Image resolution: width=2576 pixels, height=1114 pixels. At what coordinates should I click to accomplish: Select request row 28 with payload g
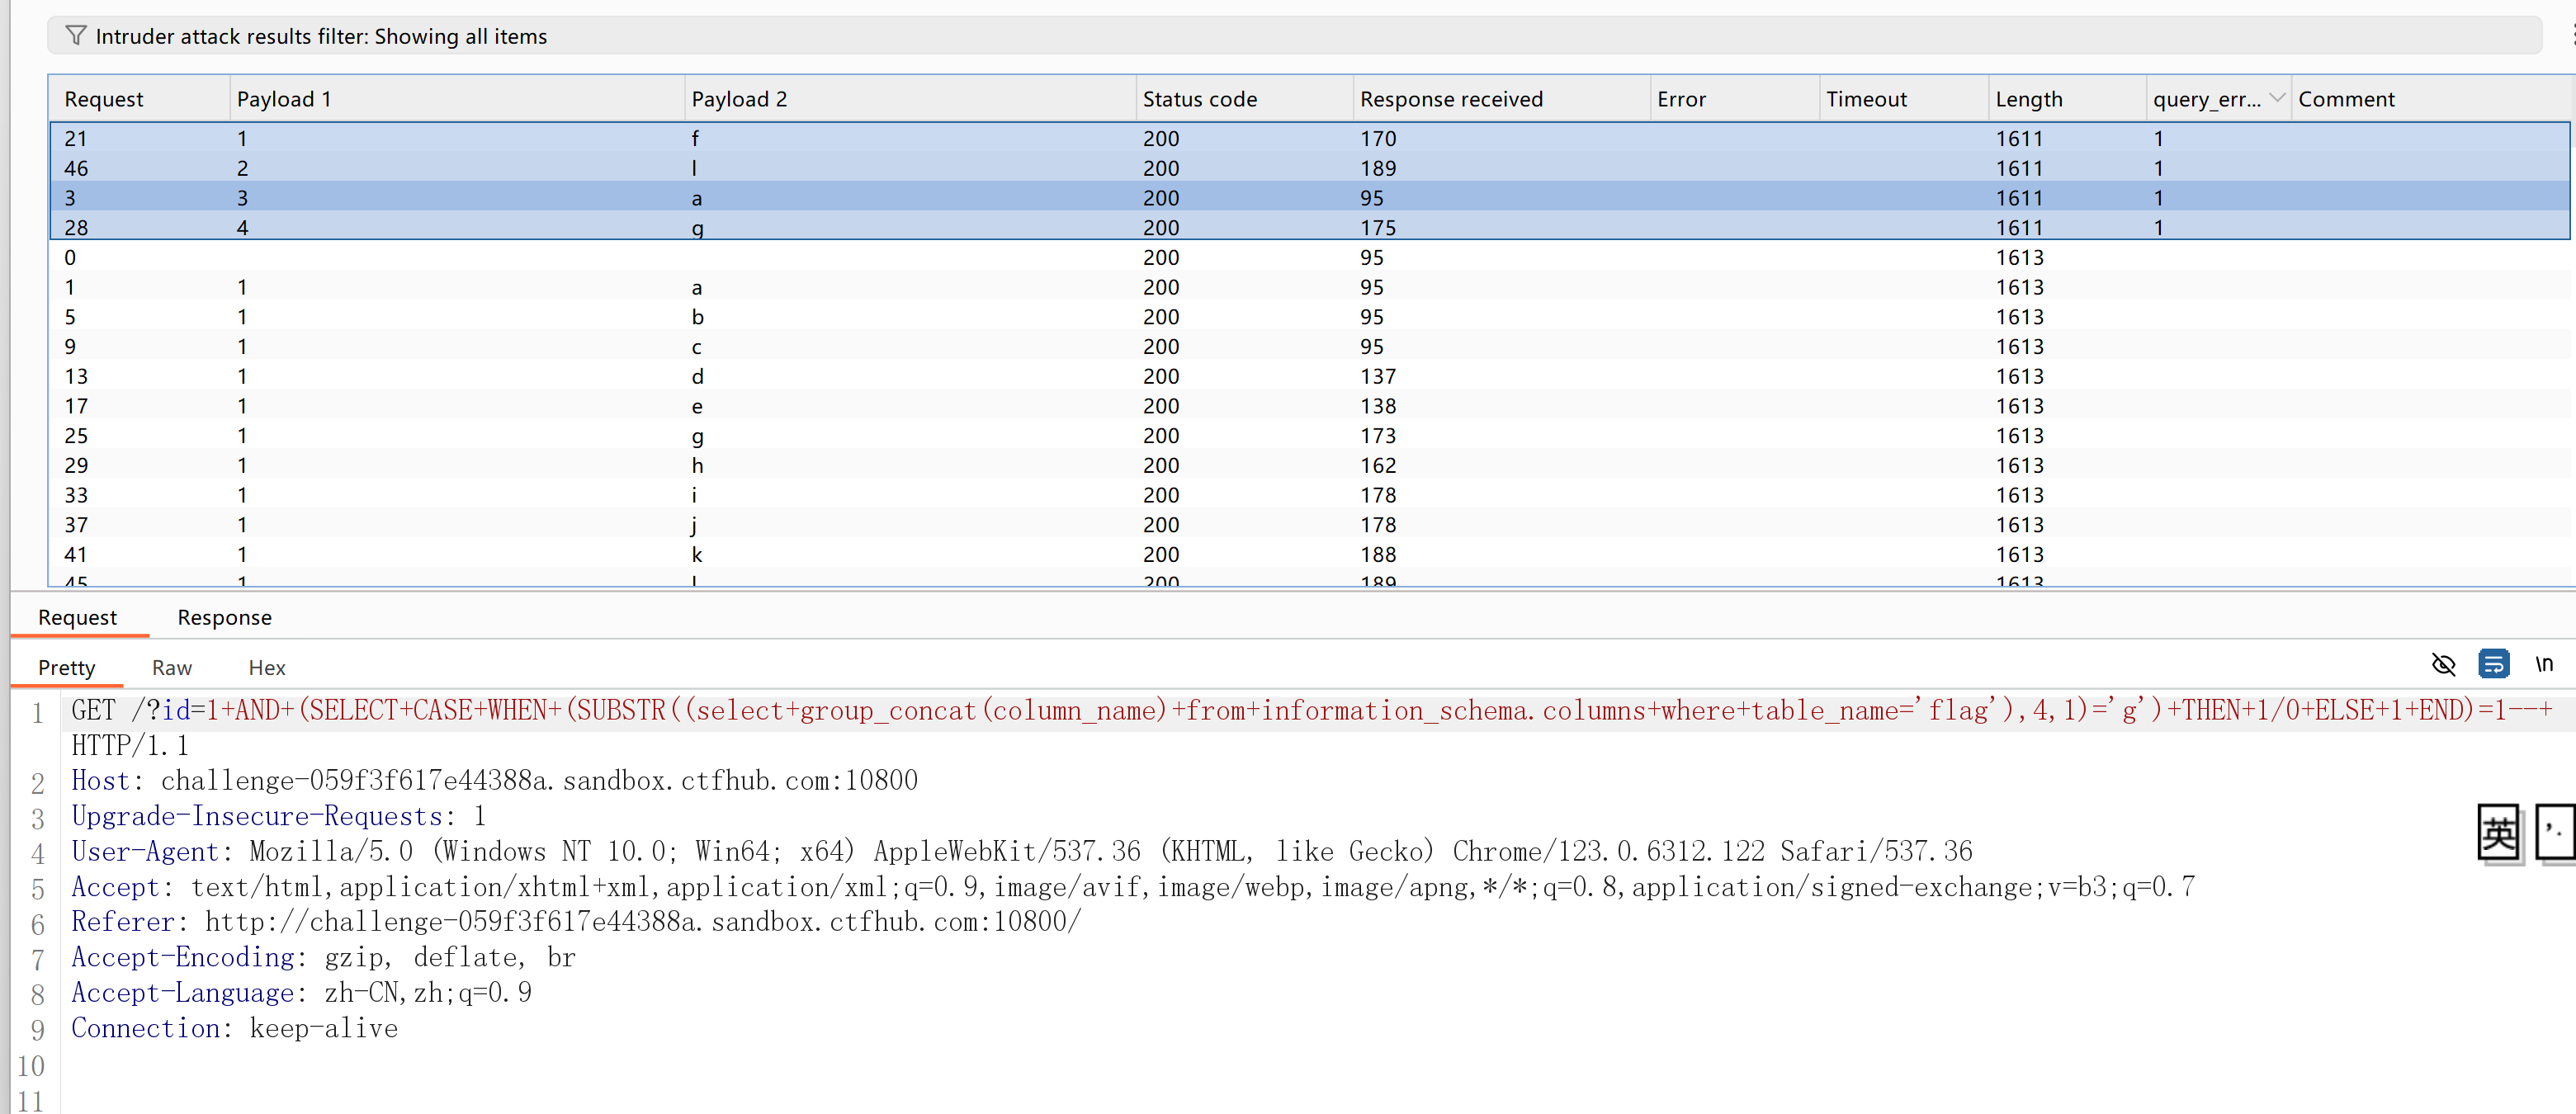pyautogui.click(x=1309, y=227)
